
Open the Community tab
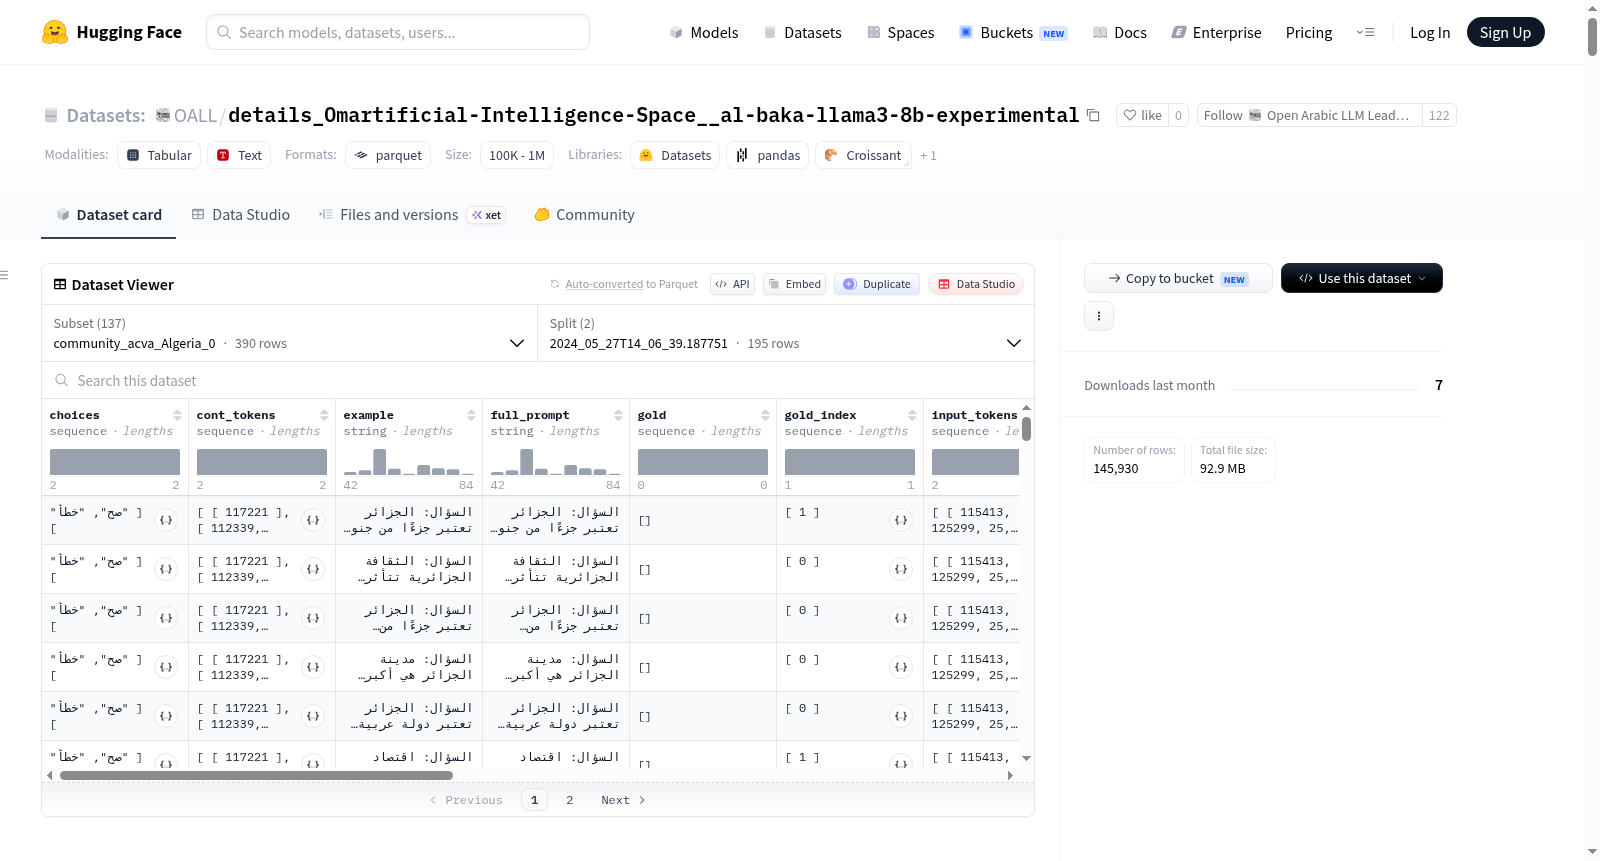pyautogui.click(x=584, y=215)
